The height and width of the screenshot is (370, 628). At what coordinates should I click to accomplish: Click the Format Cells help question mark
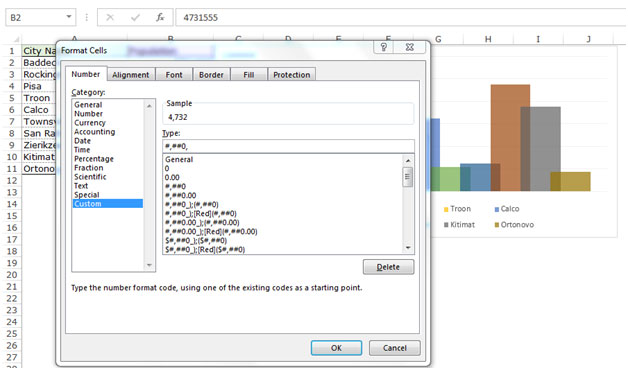383,47
